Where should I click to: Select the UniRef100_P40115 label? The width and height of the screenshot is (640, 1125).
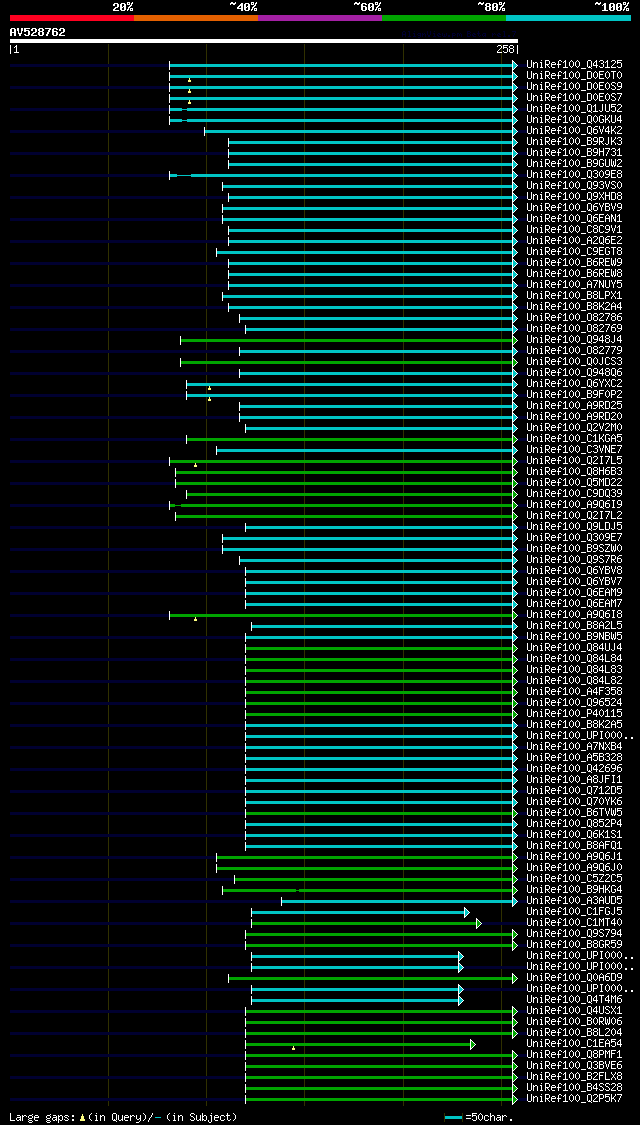pyautogui.click(x=574, y=714)
